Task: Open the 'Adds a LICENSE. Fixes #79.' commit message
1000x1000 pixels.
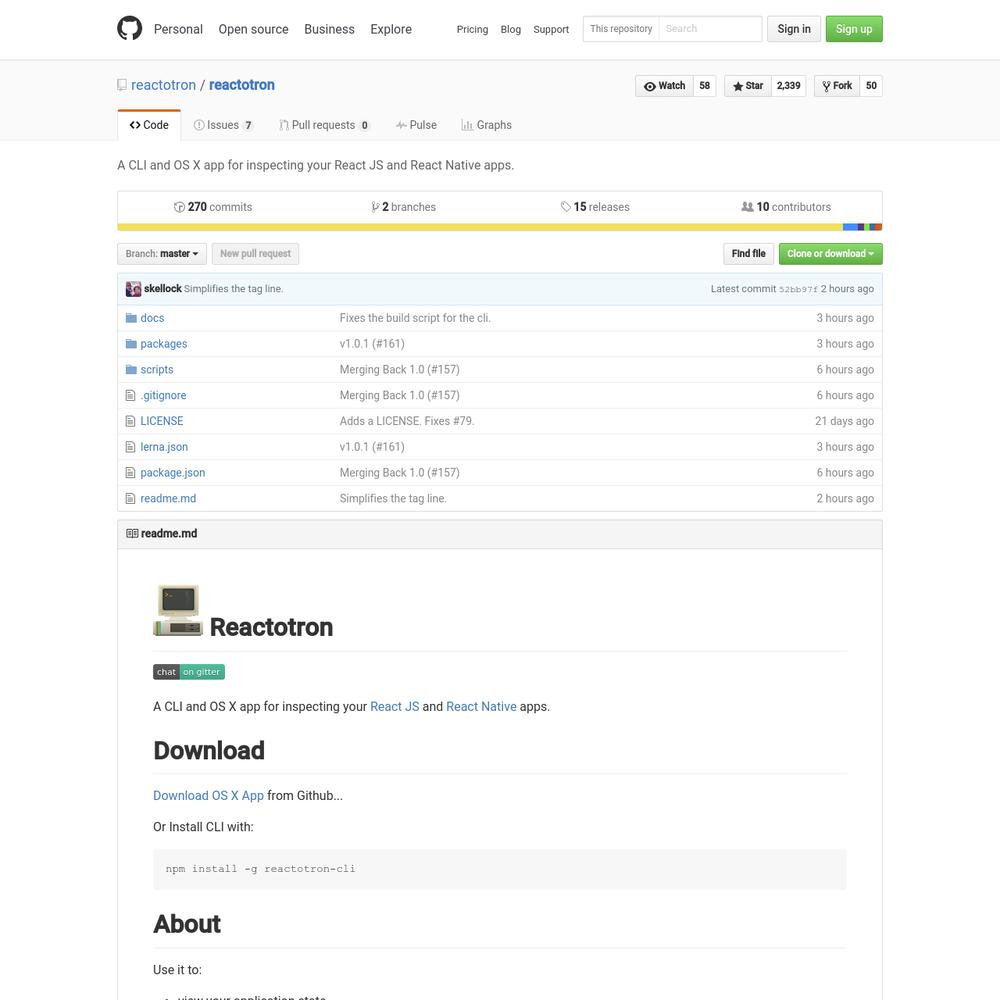Action: pyautogui.click(x=407, y=421)
